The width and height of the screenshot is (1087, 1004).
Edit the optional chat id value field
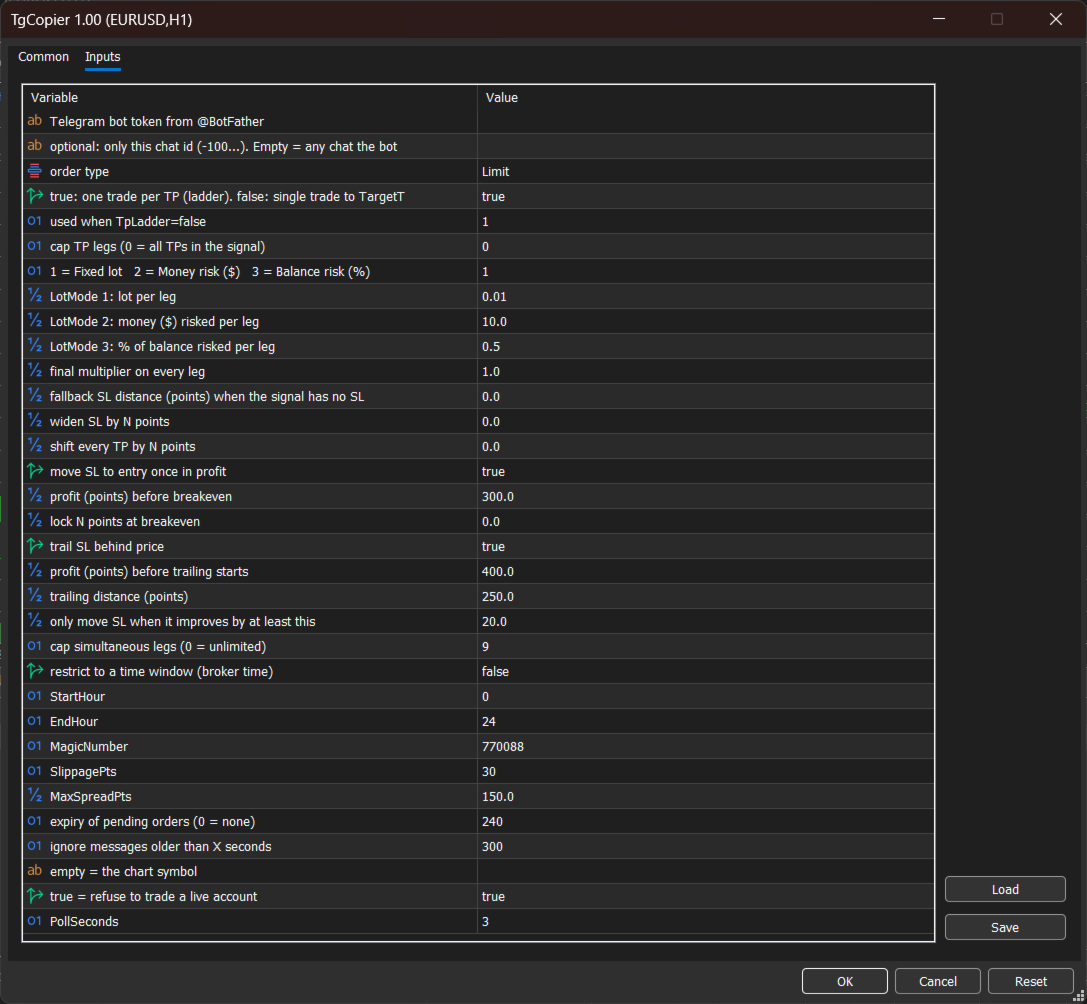click(706, 146)
